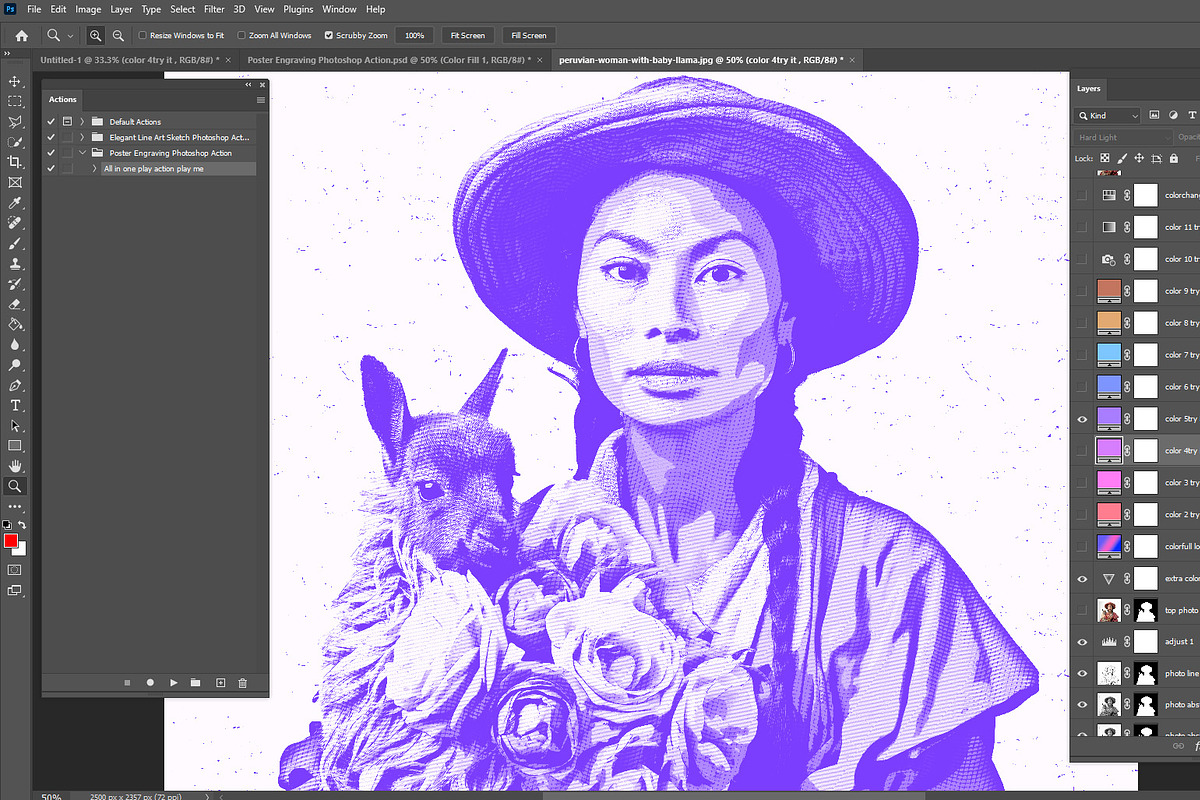The height and width of the screenshot is (800, 1200).
Task: Open the Image menu
Action: [88, 9]
